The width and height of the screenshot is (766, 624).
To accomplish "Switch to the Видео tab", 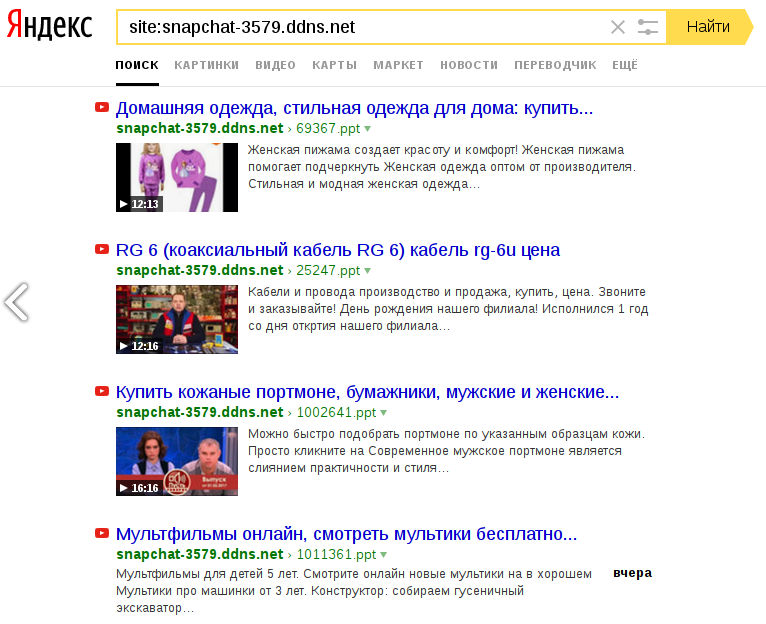I will click(276, 65).
